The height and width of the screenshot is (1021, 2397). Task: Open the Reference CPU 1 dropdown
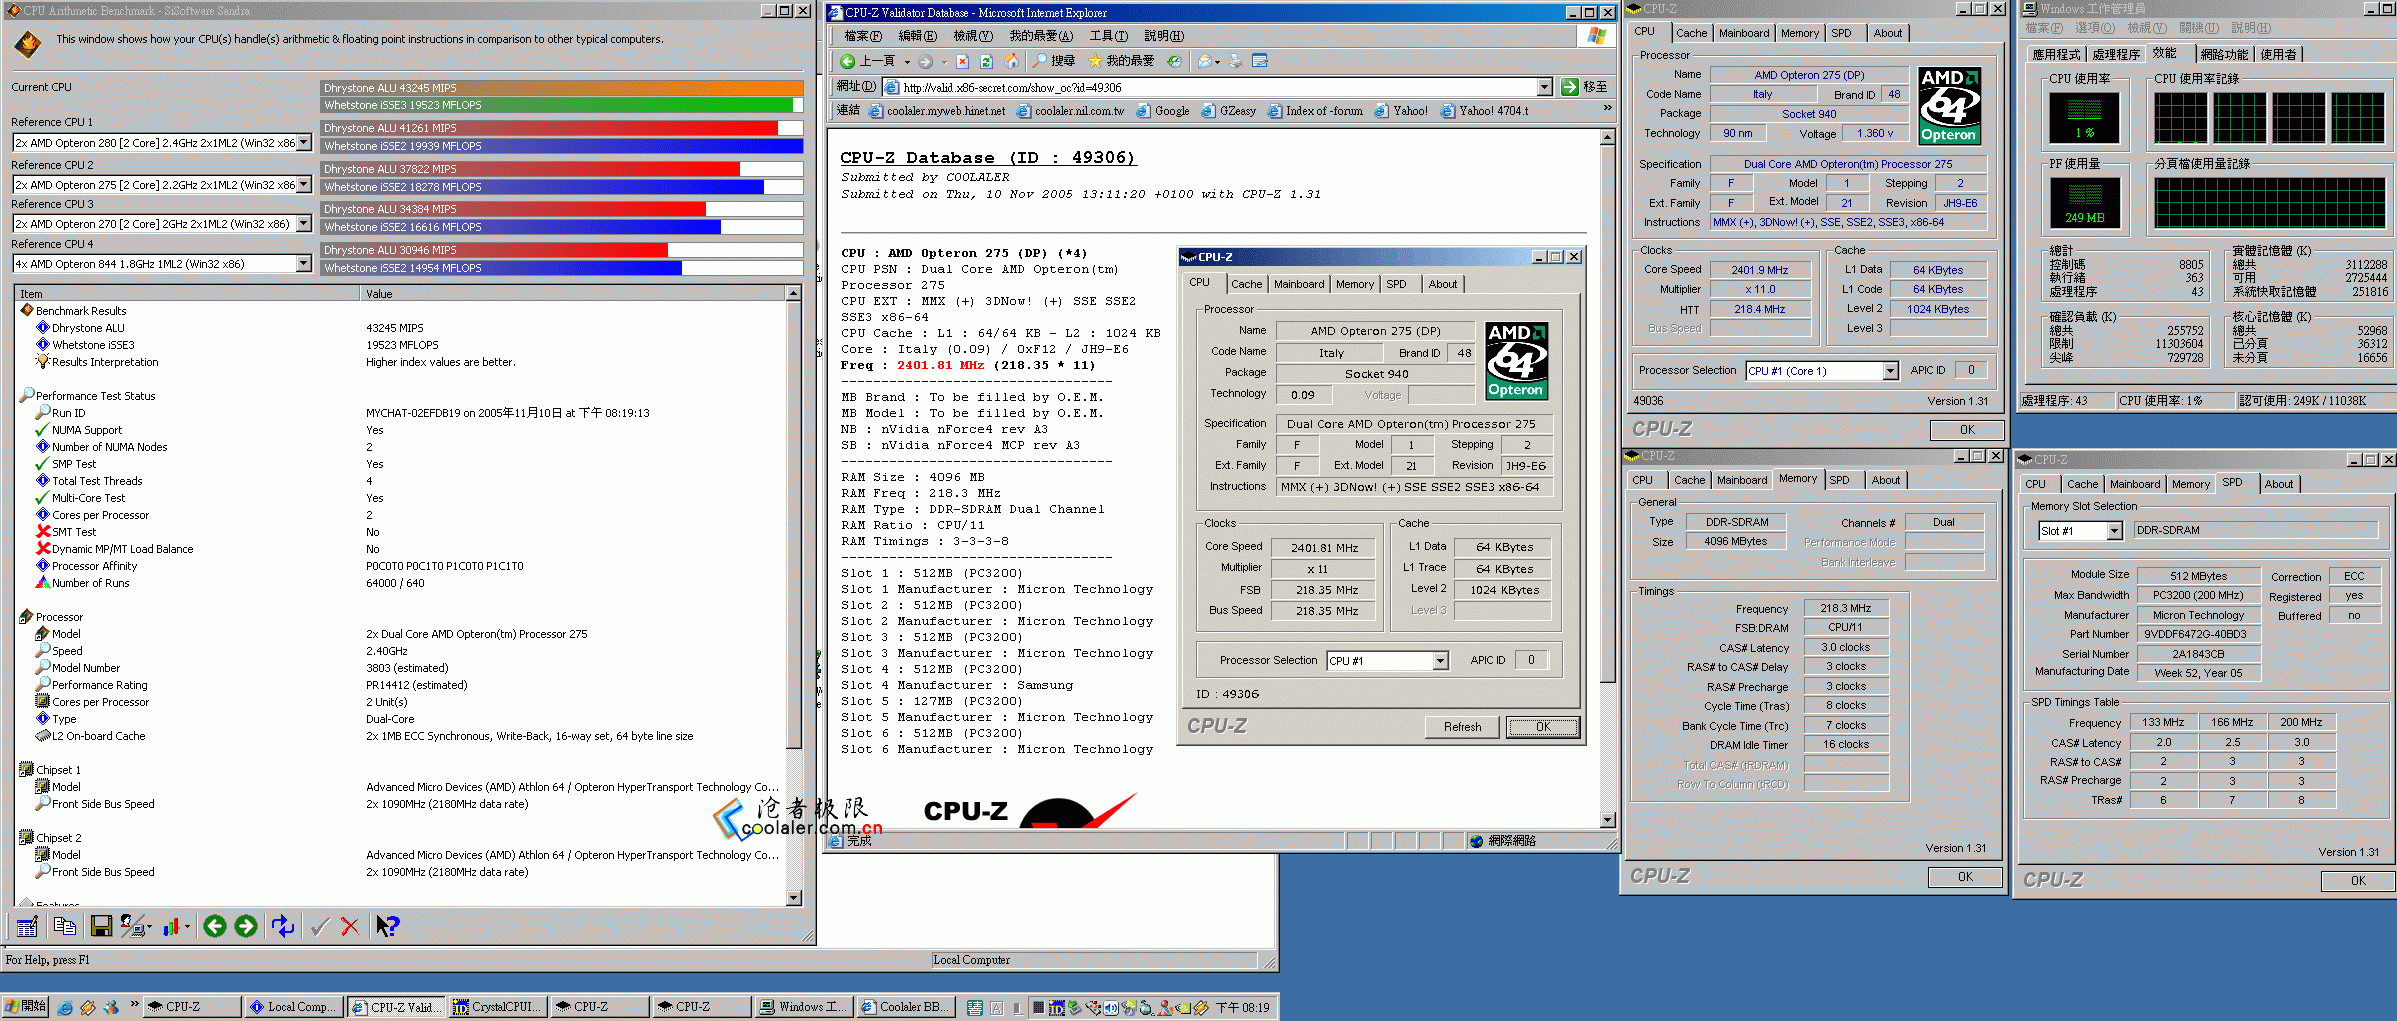(304, 142)
